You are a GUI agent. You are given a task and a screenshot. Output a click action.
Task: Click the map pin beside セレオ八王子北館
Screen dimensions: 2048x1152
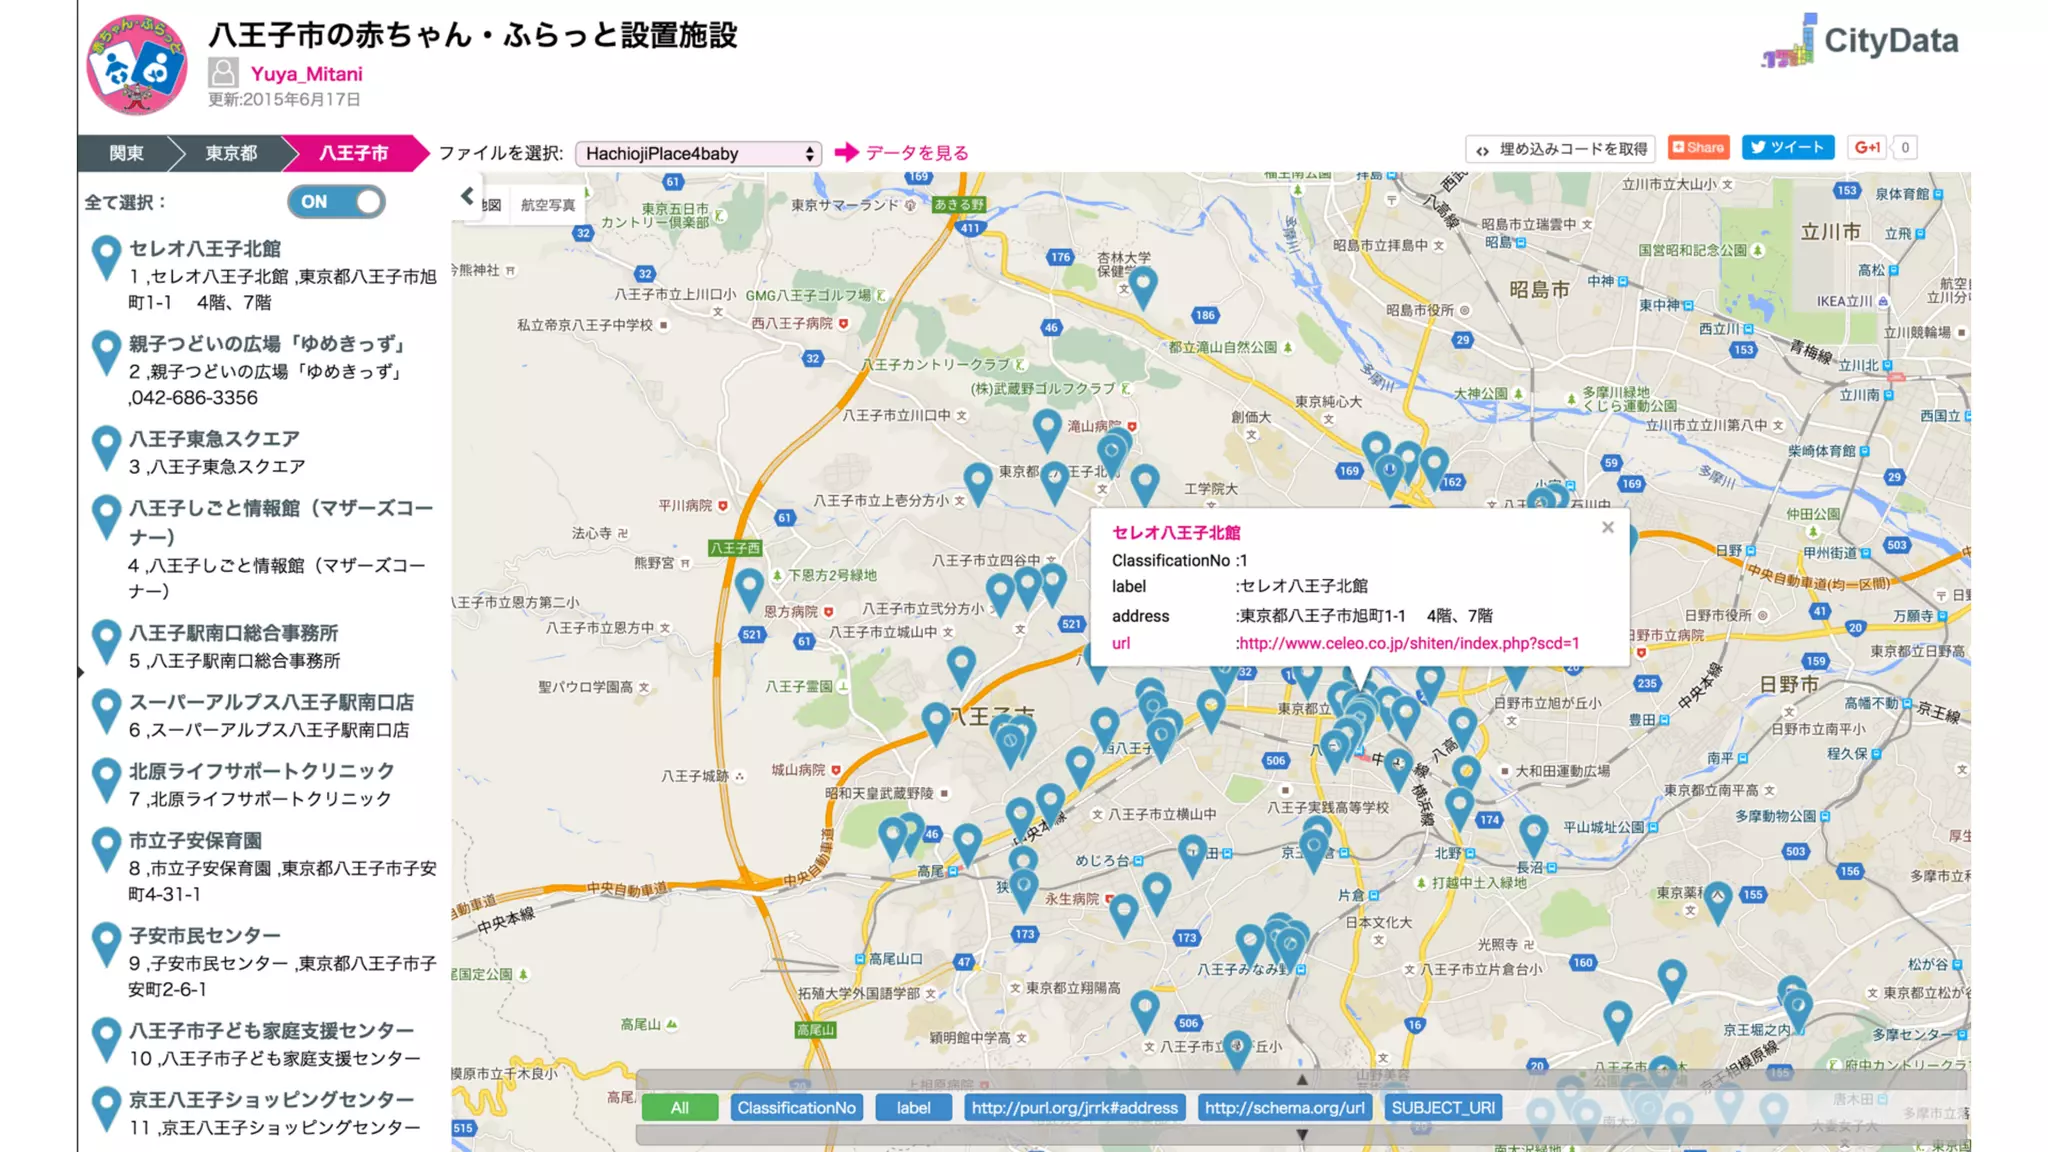[x=106, y=257]
